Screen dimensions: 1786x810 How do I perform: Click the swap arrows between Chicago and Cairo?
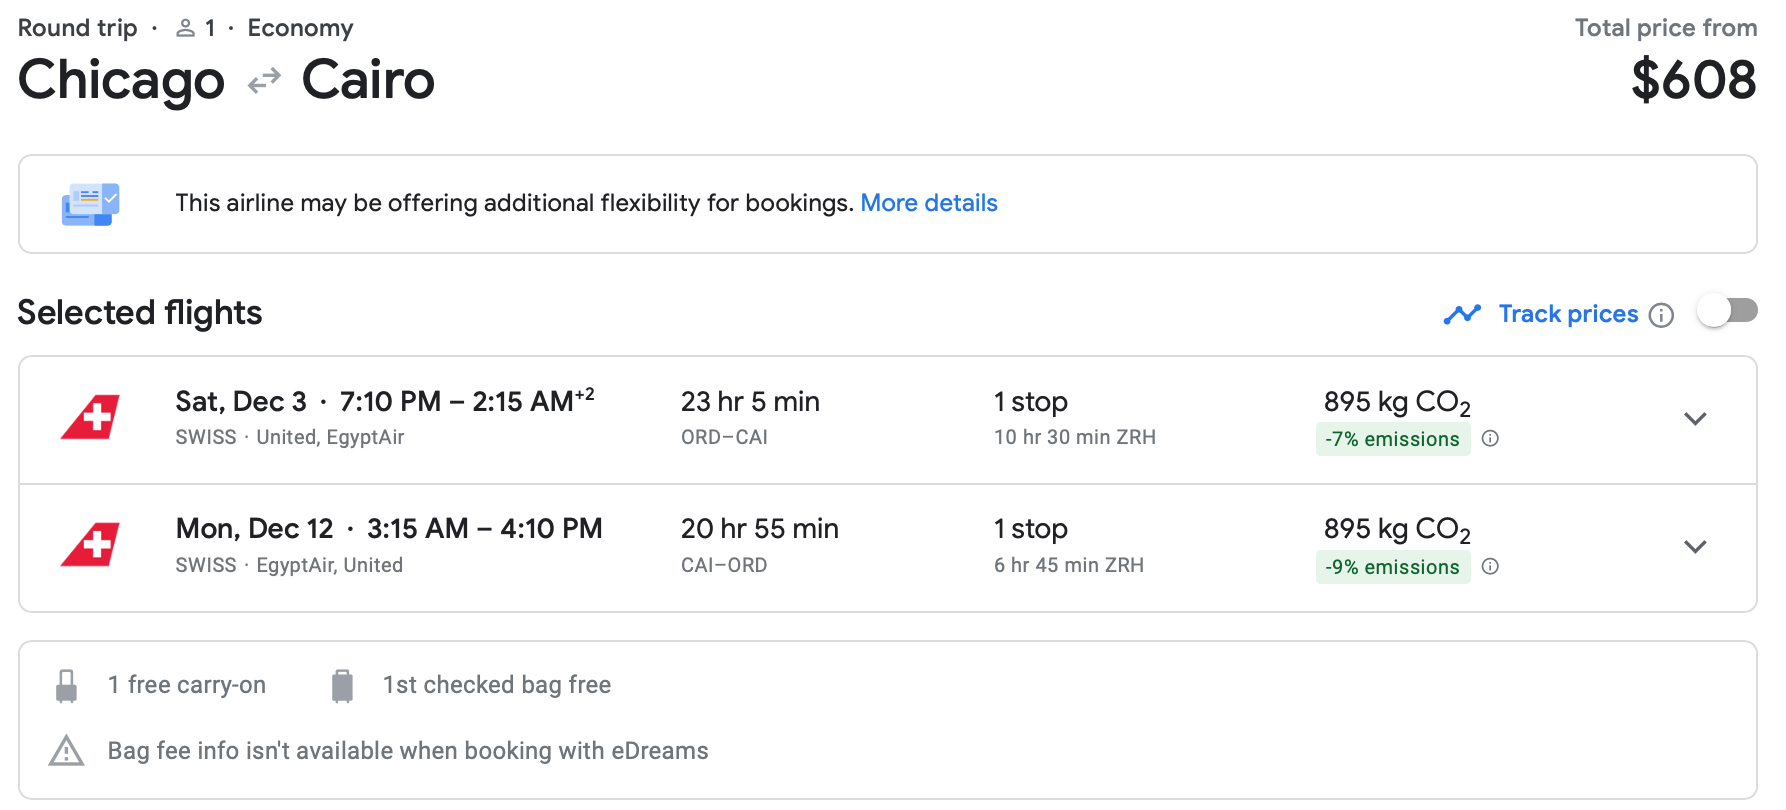tap(264, 81)
